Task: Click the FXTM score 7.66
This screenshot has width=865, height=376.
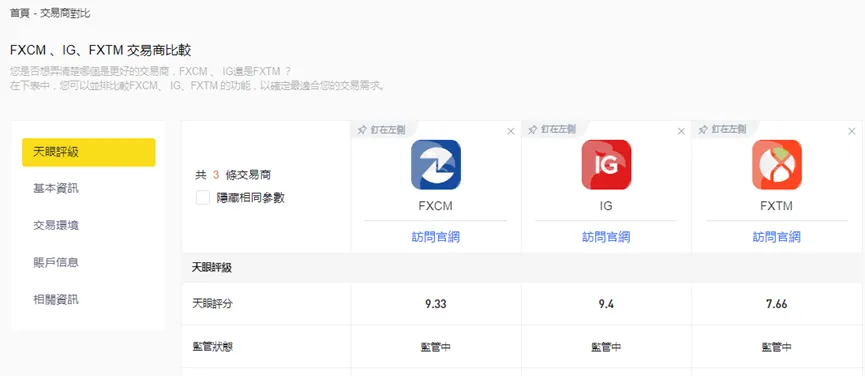Action: point(777,304)
